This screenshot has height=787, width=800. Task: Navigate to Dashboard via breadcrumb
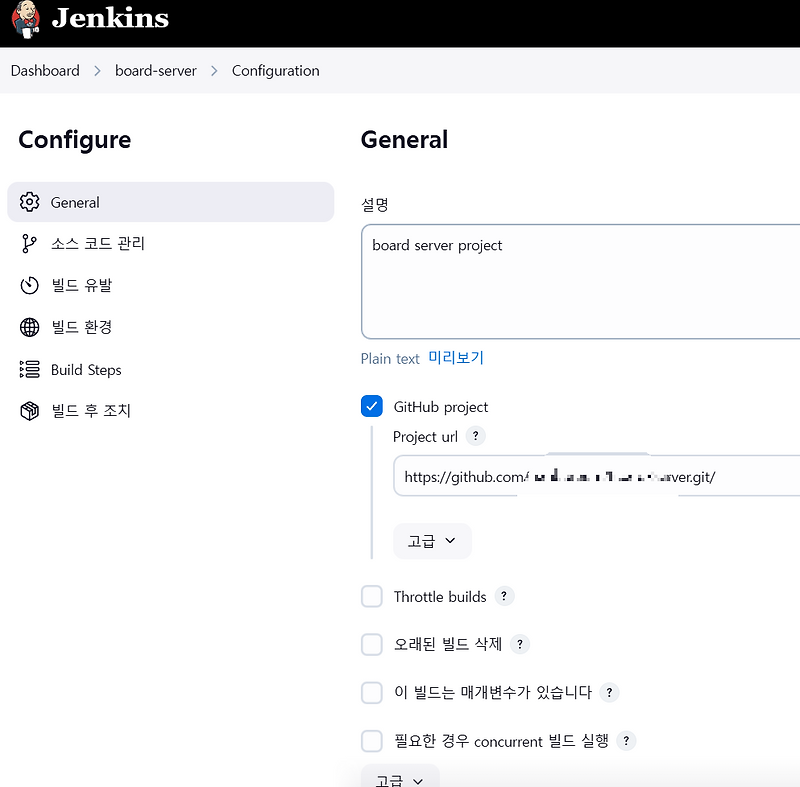pos(45,70)
